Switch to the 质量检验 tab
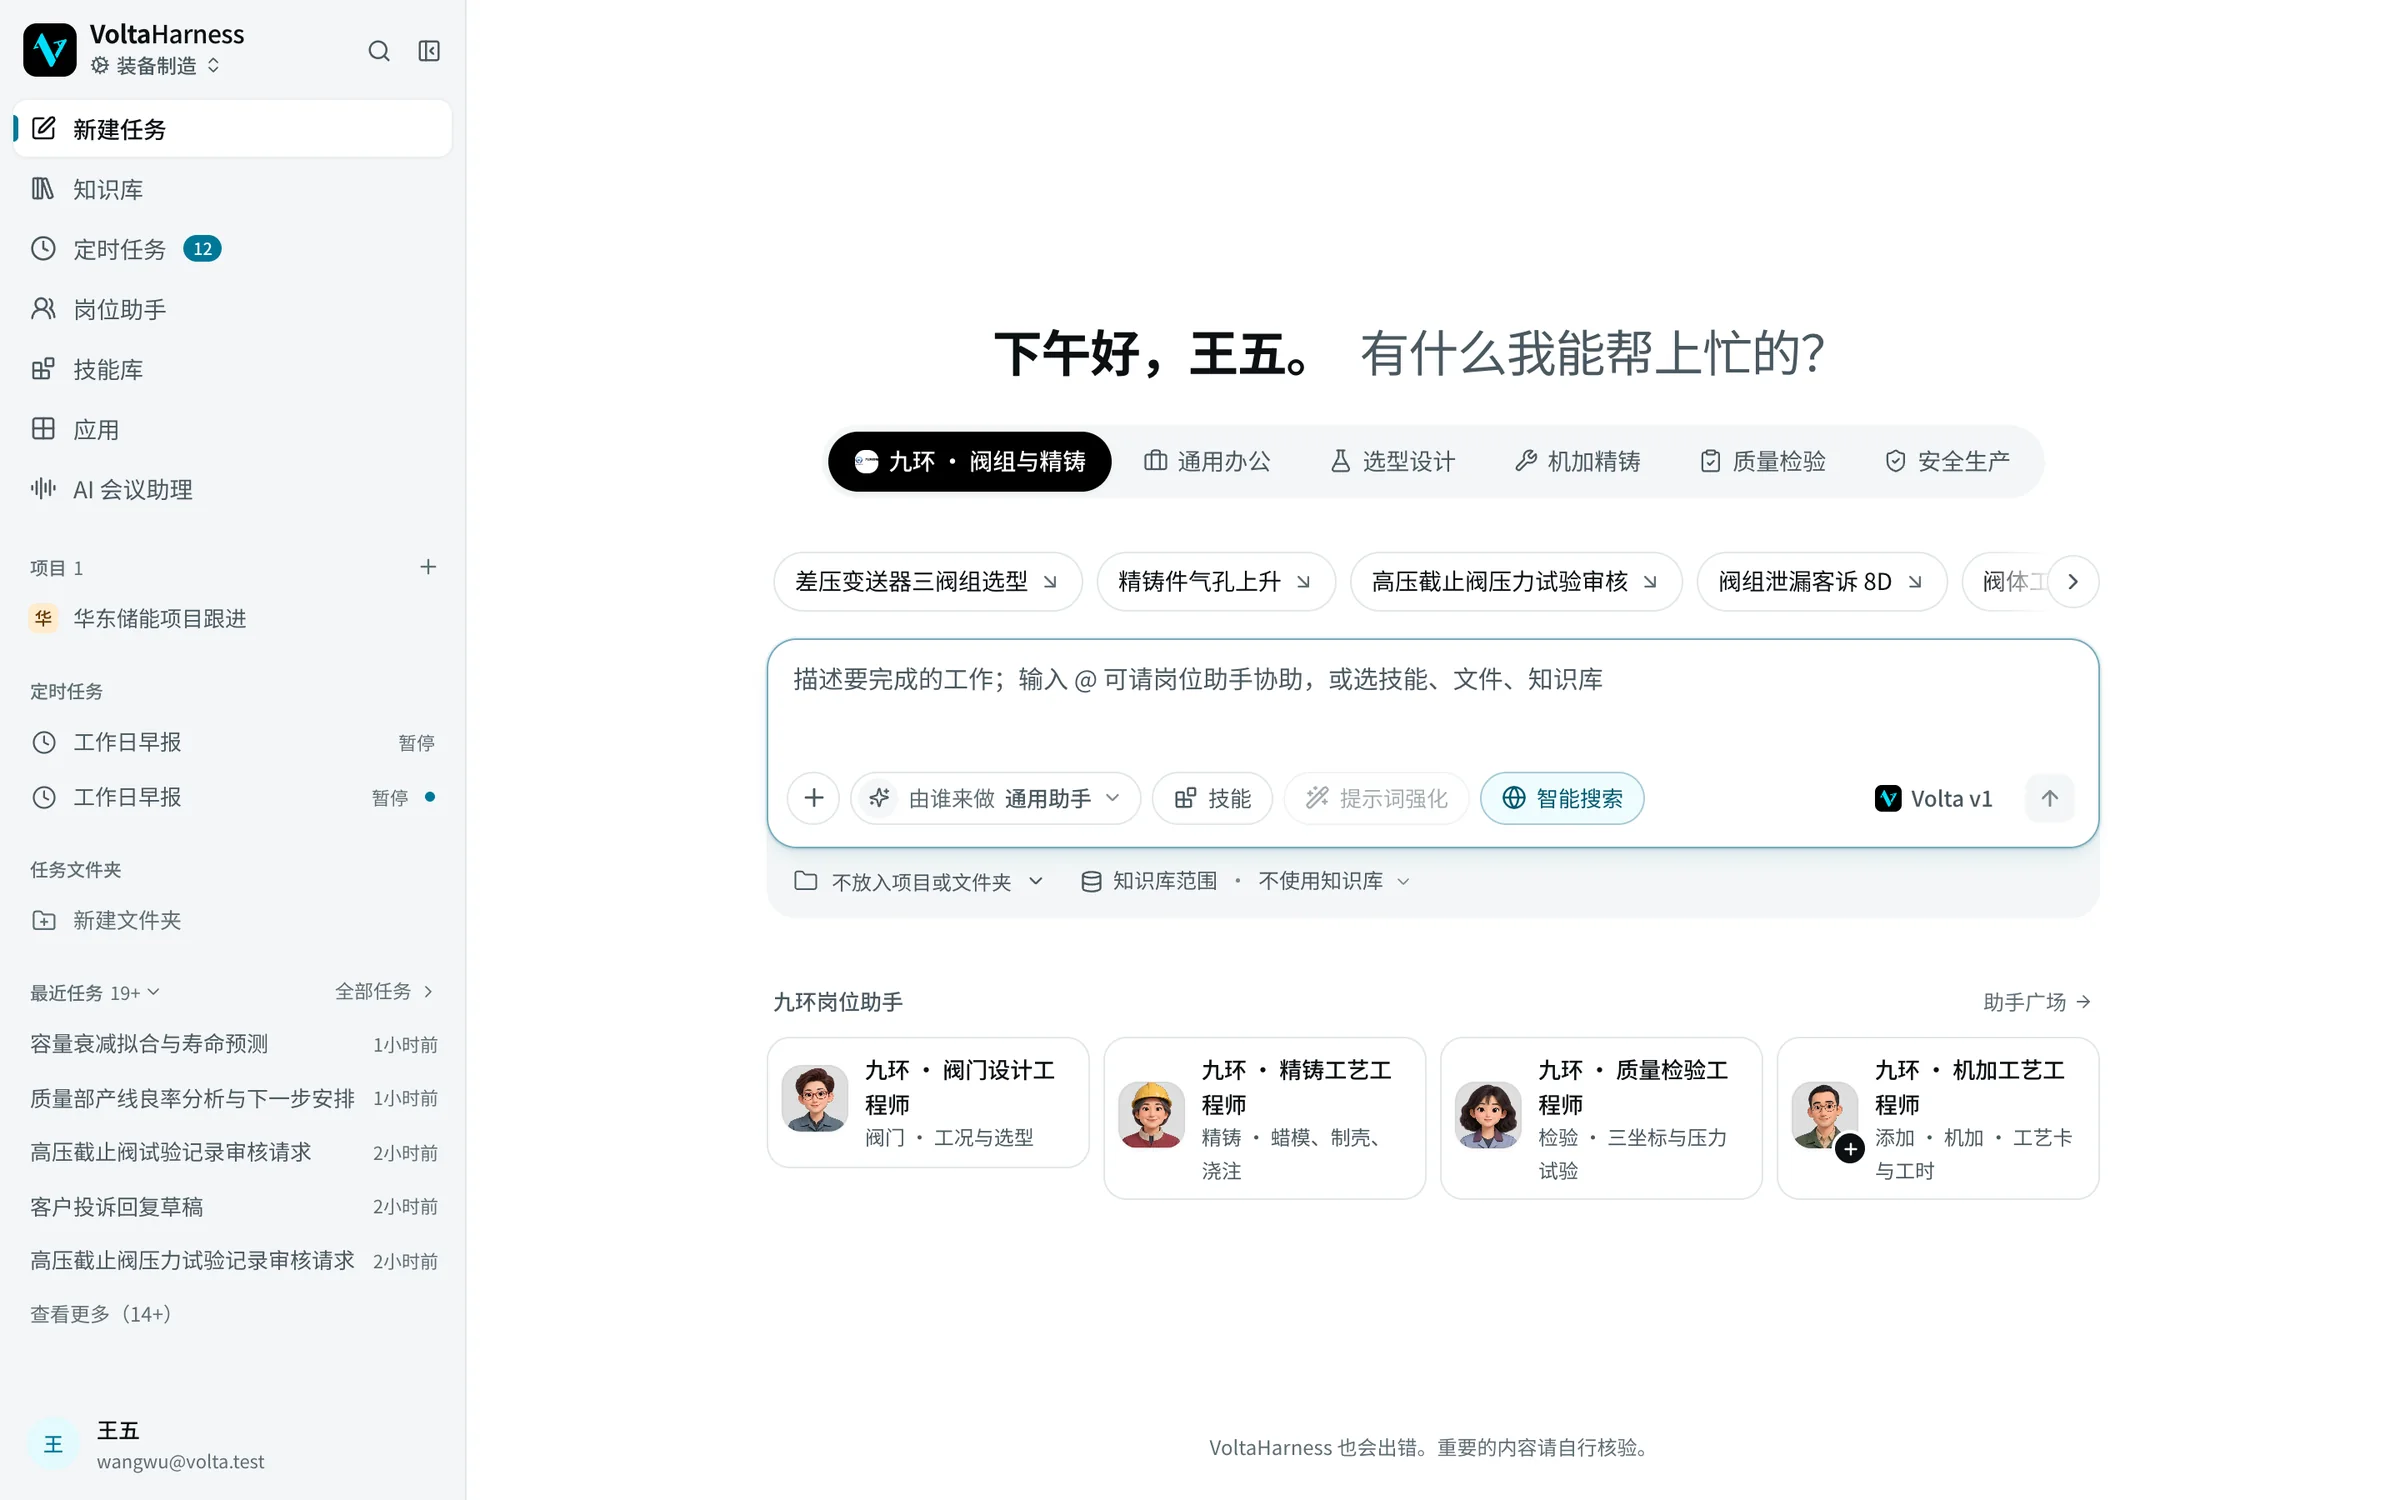Screen dimensions: 2400x1500 click(x=1762, y=461)
